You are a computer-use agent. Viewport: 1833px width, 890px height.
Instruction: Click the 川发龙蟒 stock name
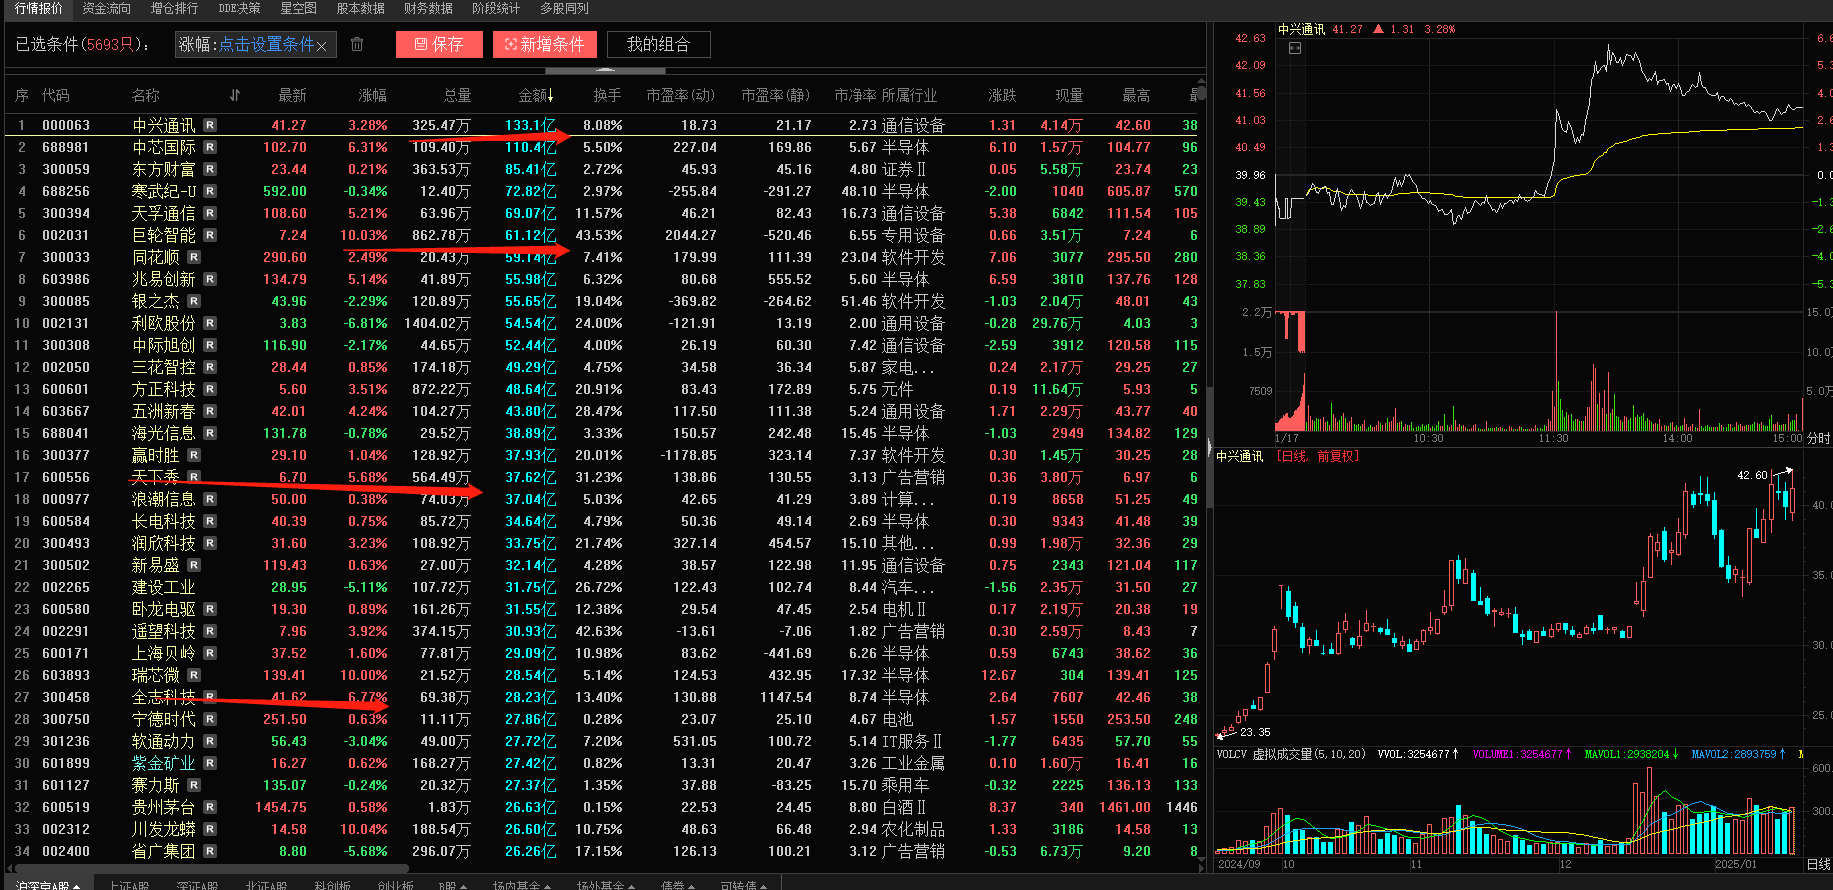(164, 829)
